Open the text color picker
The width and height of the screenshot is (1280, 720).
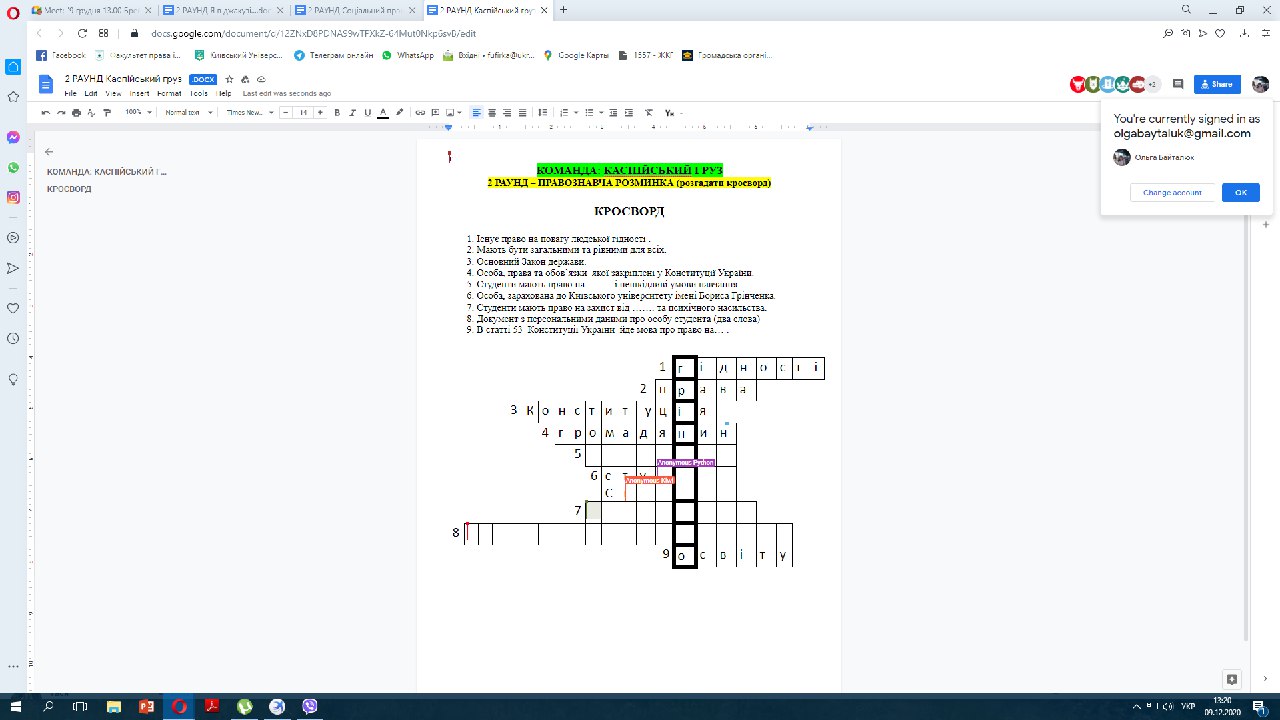pyautogui.click(x=383, y=113)
